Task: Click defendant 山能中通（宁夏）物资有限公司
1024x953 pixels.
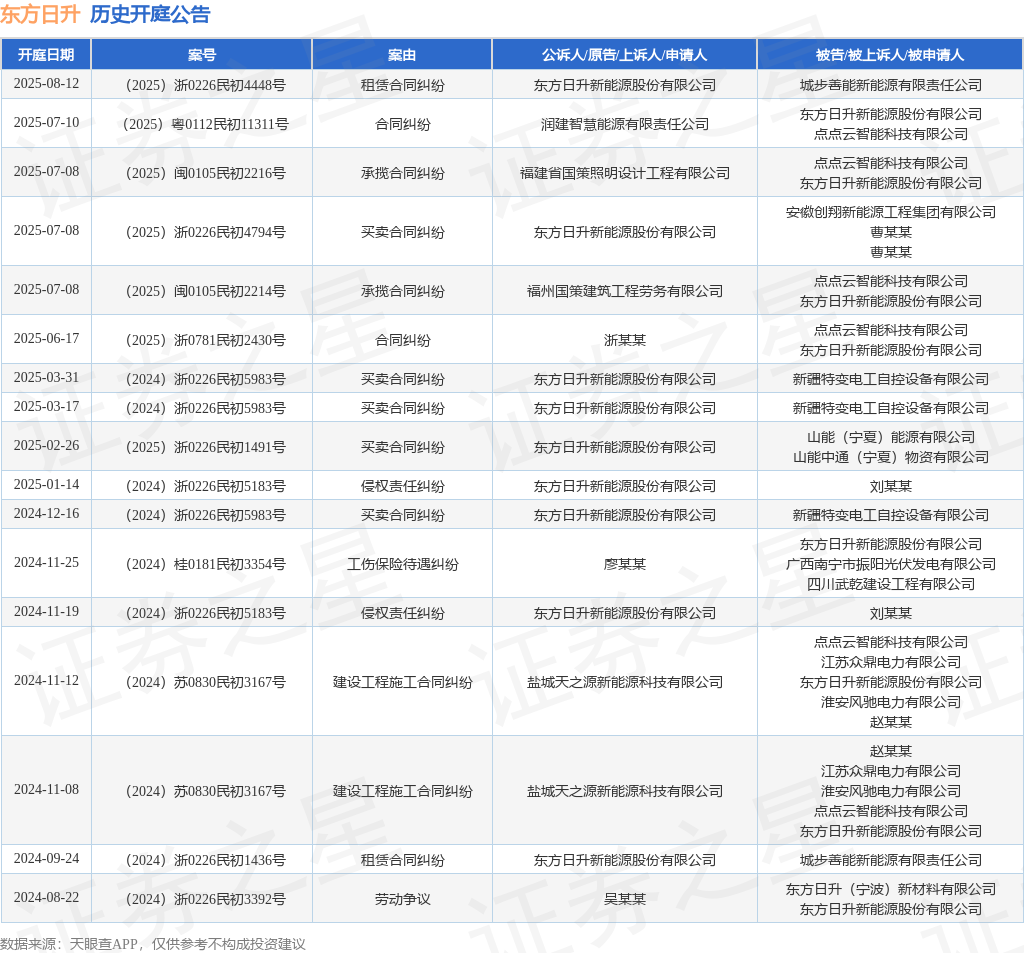Action: [891, 457]
